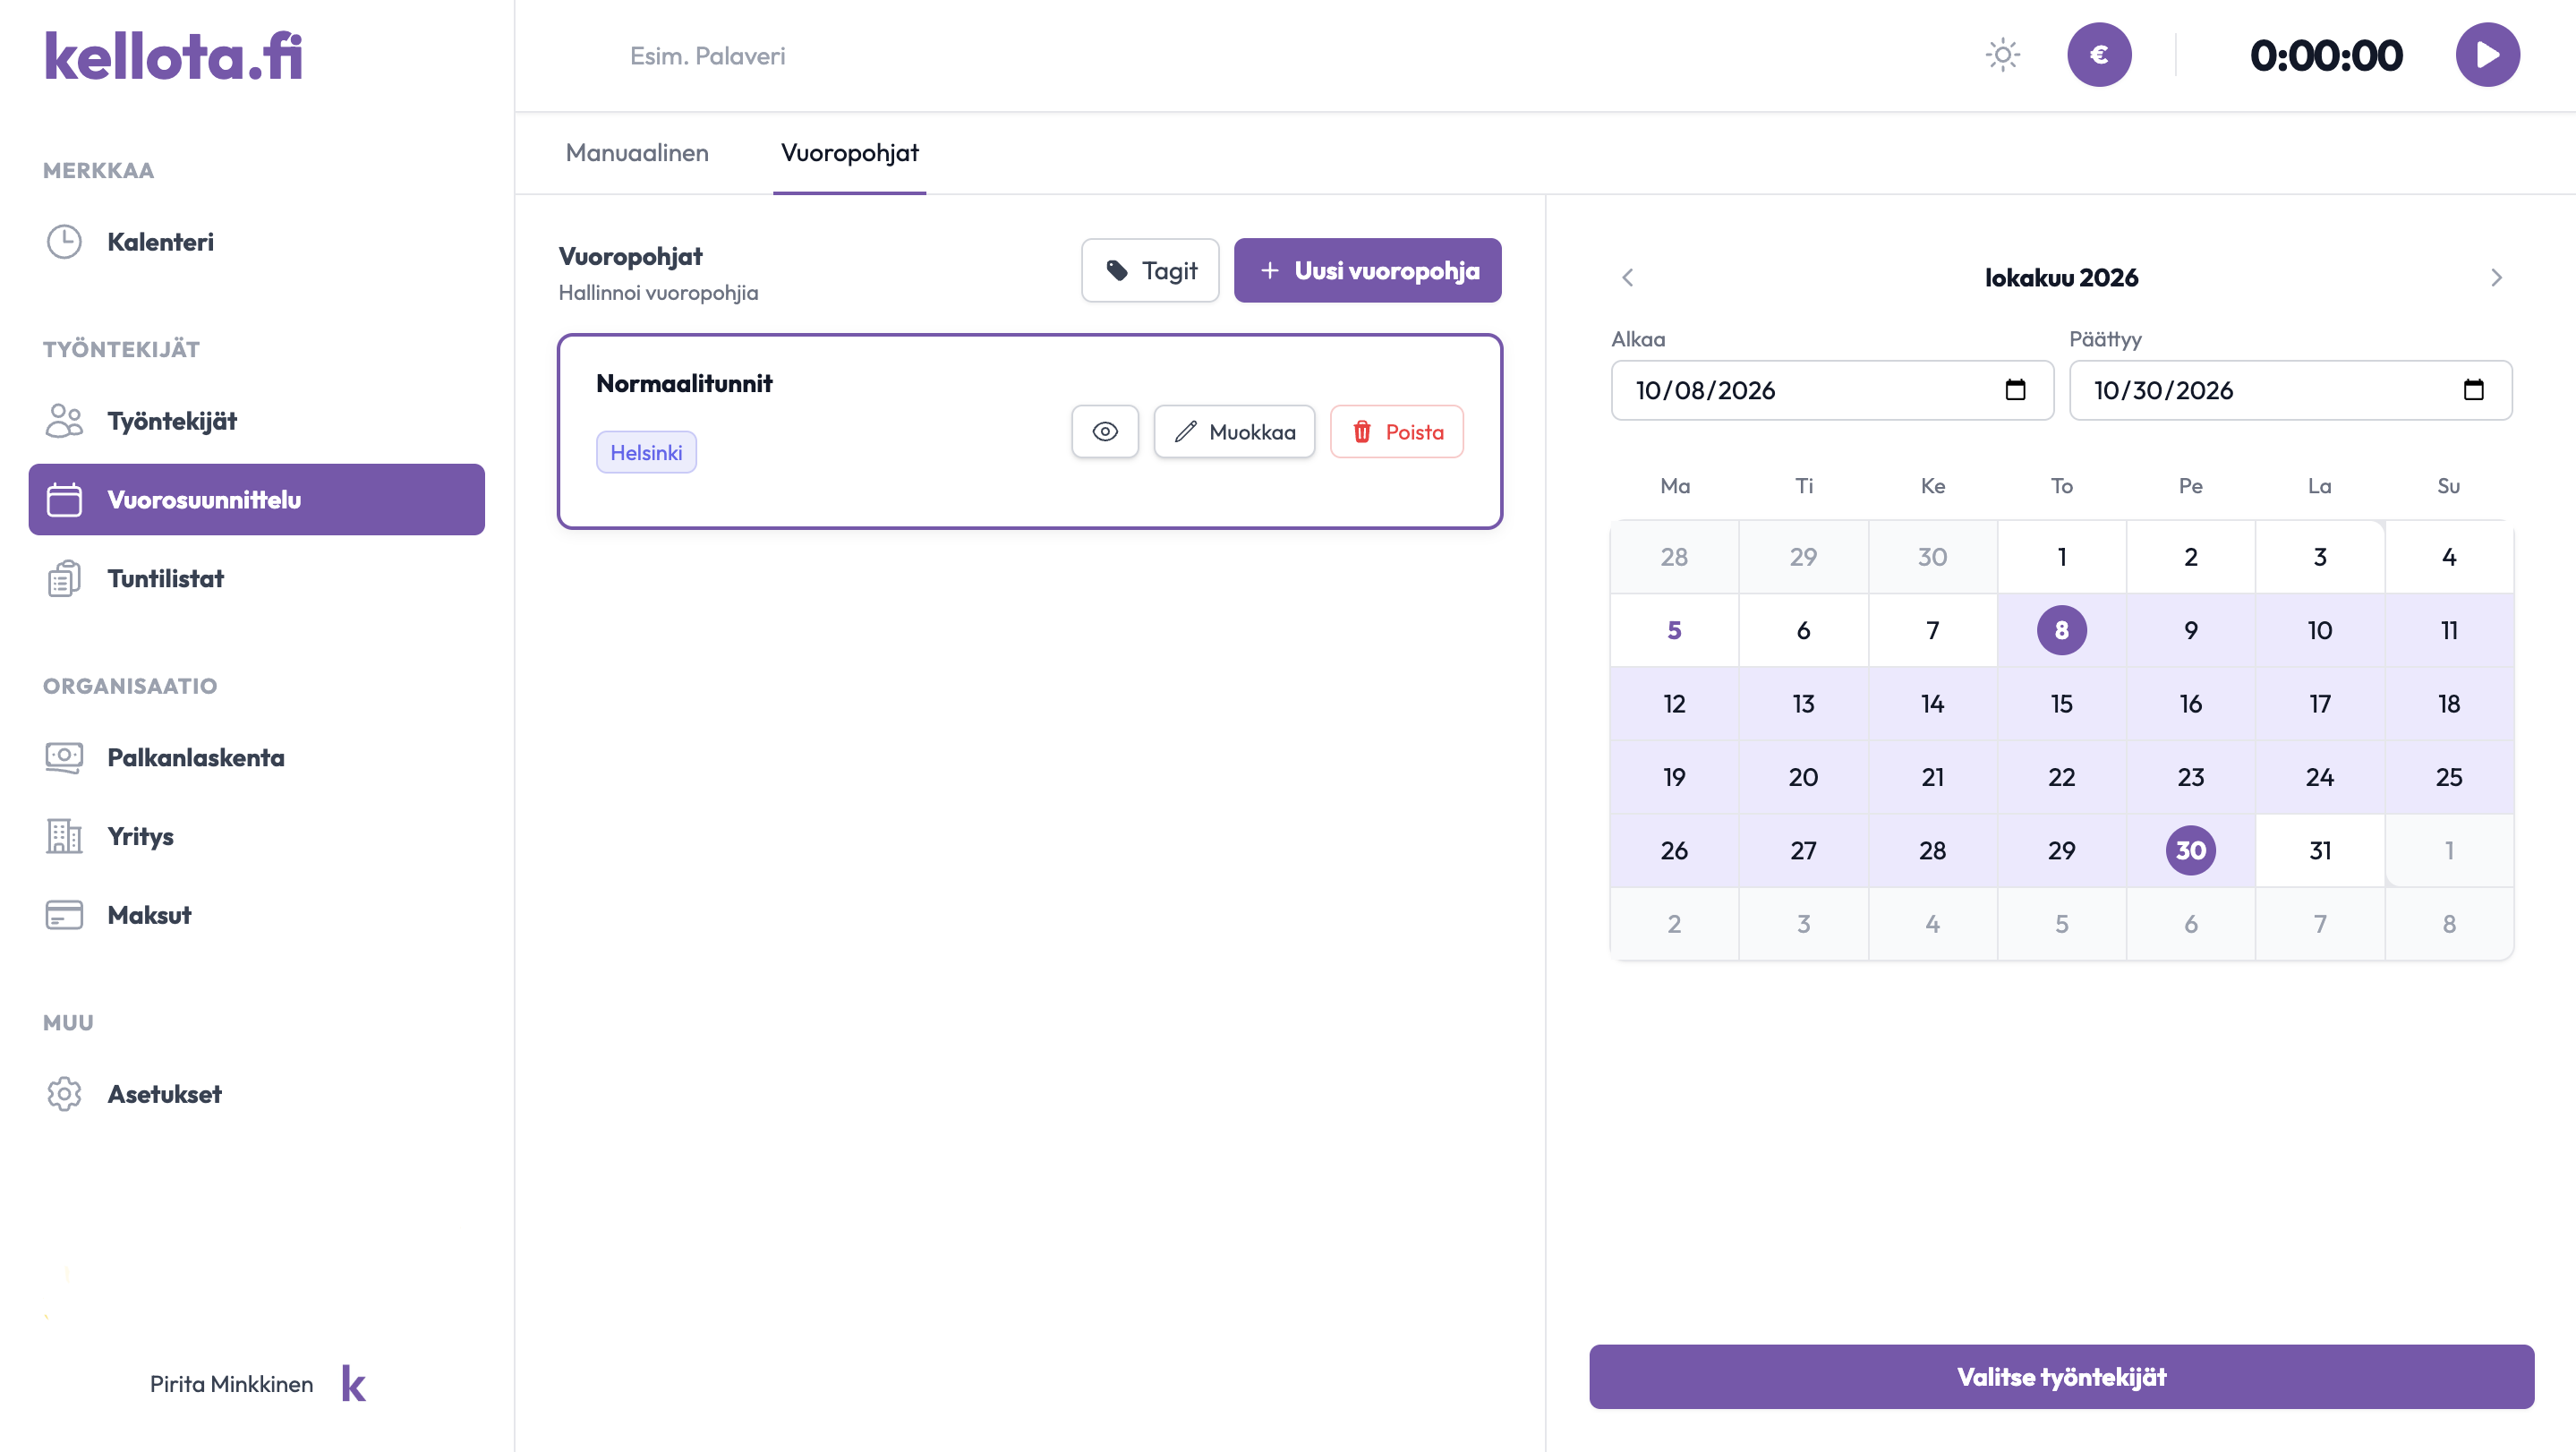Select day 30 highlighted in October
The width and height of the screenshot is (2576, 1452).
coord(2190,850)
